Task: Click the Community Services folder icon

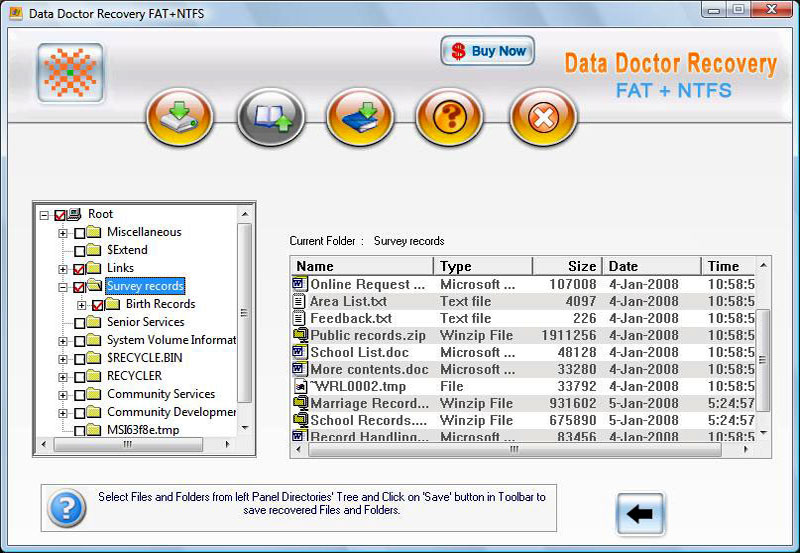Action: [x=94, y=393]
